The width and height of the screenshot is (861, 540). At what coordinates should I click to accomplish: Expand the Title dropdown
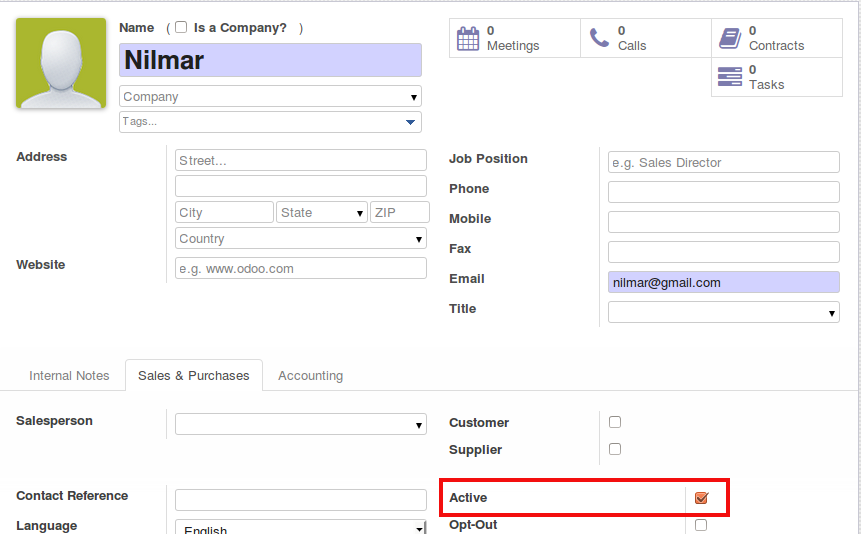832,313
